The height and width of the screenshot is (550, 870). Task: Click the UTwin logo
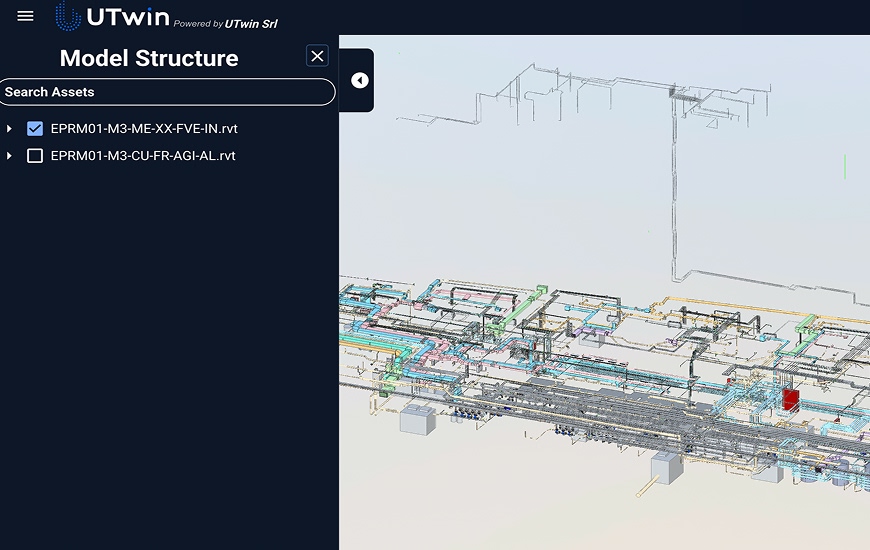[x=112, y=17]
